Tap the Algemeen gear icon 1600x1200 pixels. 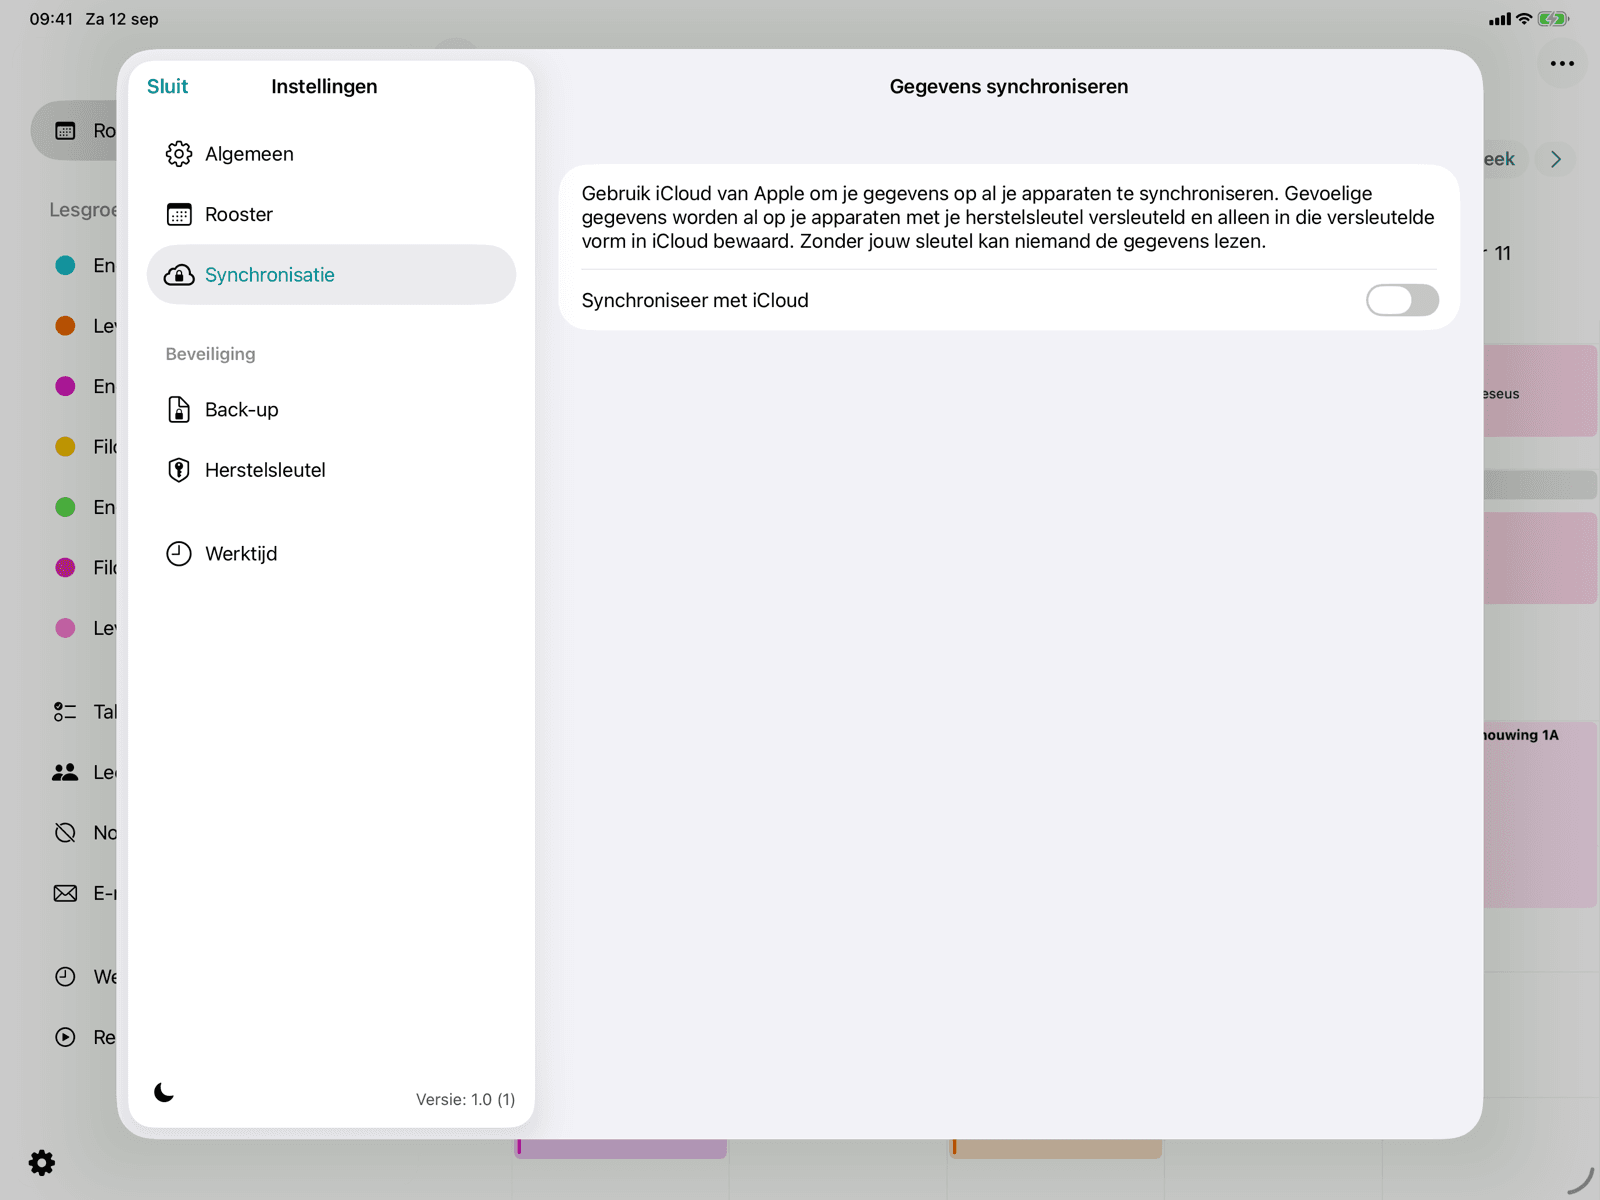(x=179, y=154)
